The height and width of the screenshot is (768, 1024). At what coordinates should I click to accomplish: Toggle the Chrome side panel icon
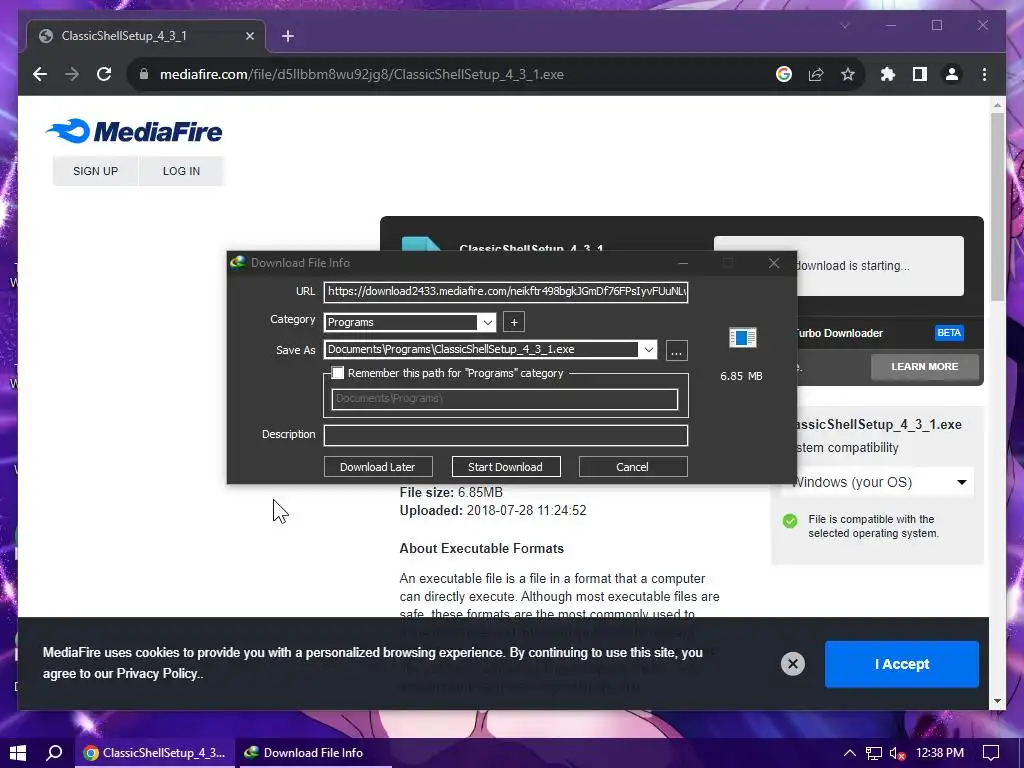click(x=920, y=74)
